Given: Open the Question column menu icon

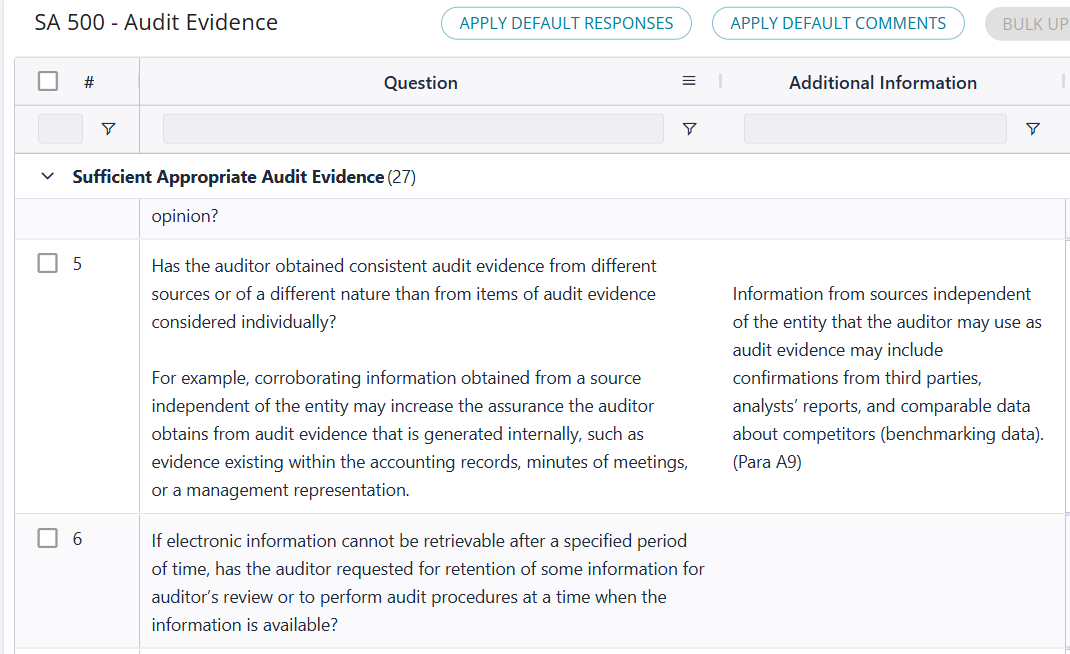Looking at the screenshot, I should tap(689, 82).
